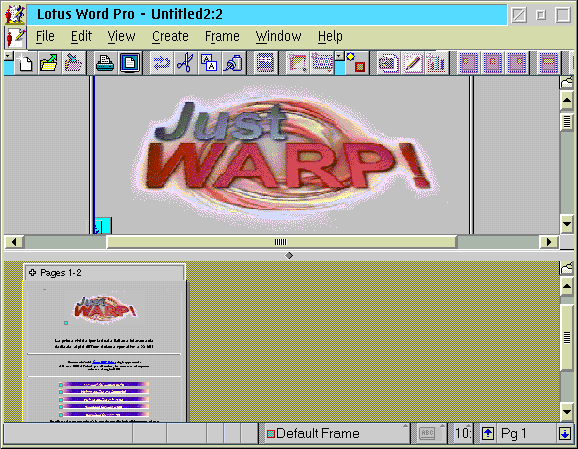Save the document with the disk icon
This screenshot has height=449, width=578.
[x=73, y=63]
